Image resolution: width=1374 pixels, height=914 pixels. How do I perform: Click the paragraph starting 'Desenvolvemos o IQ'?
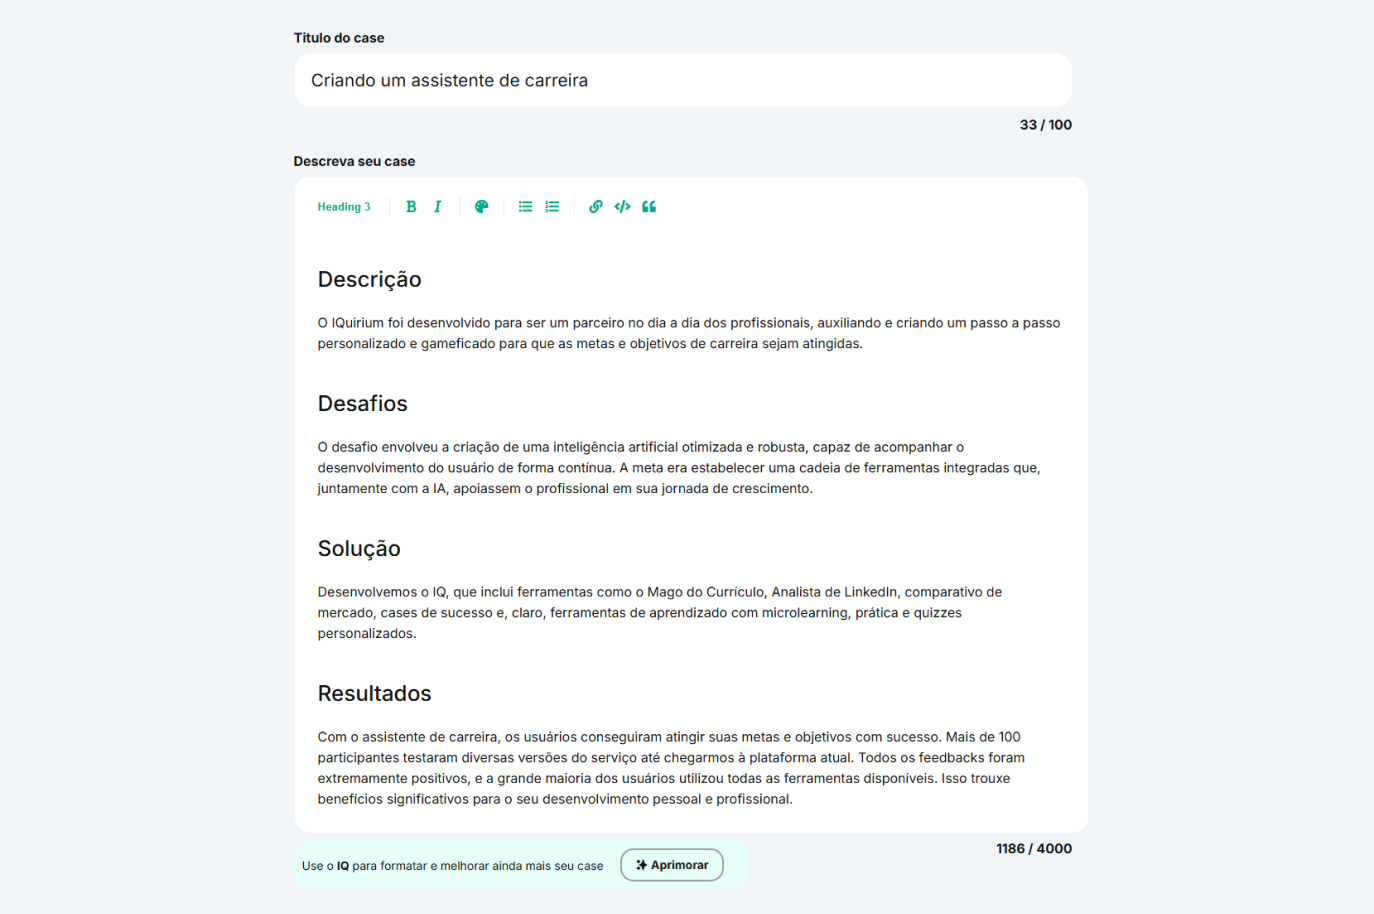coord(659,612)
